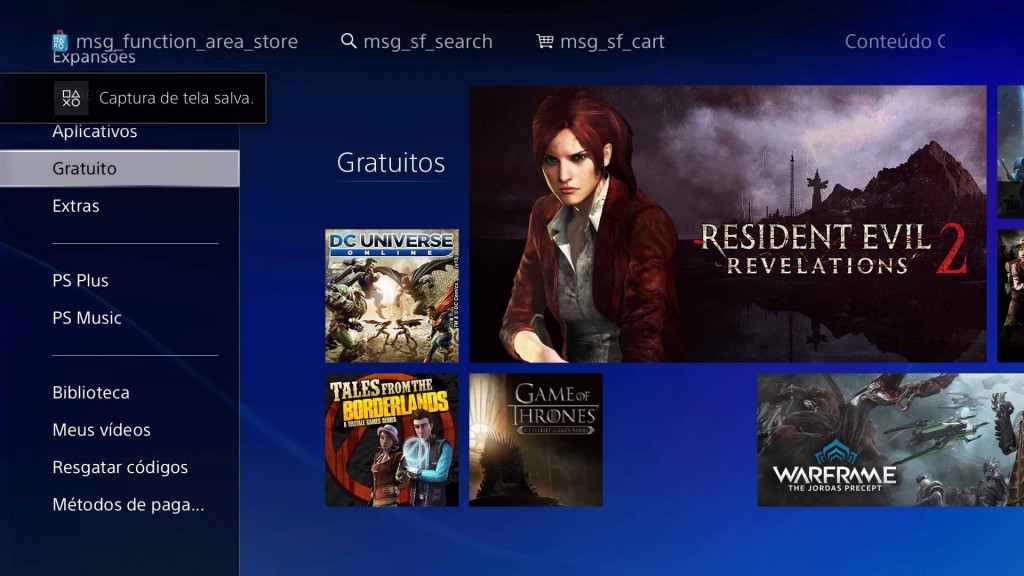Open msg_sf_cart option
This screenshot has height=576, width=1024.
click(612, 42)
